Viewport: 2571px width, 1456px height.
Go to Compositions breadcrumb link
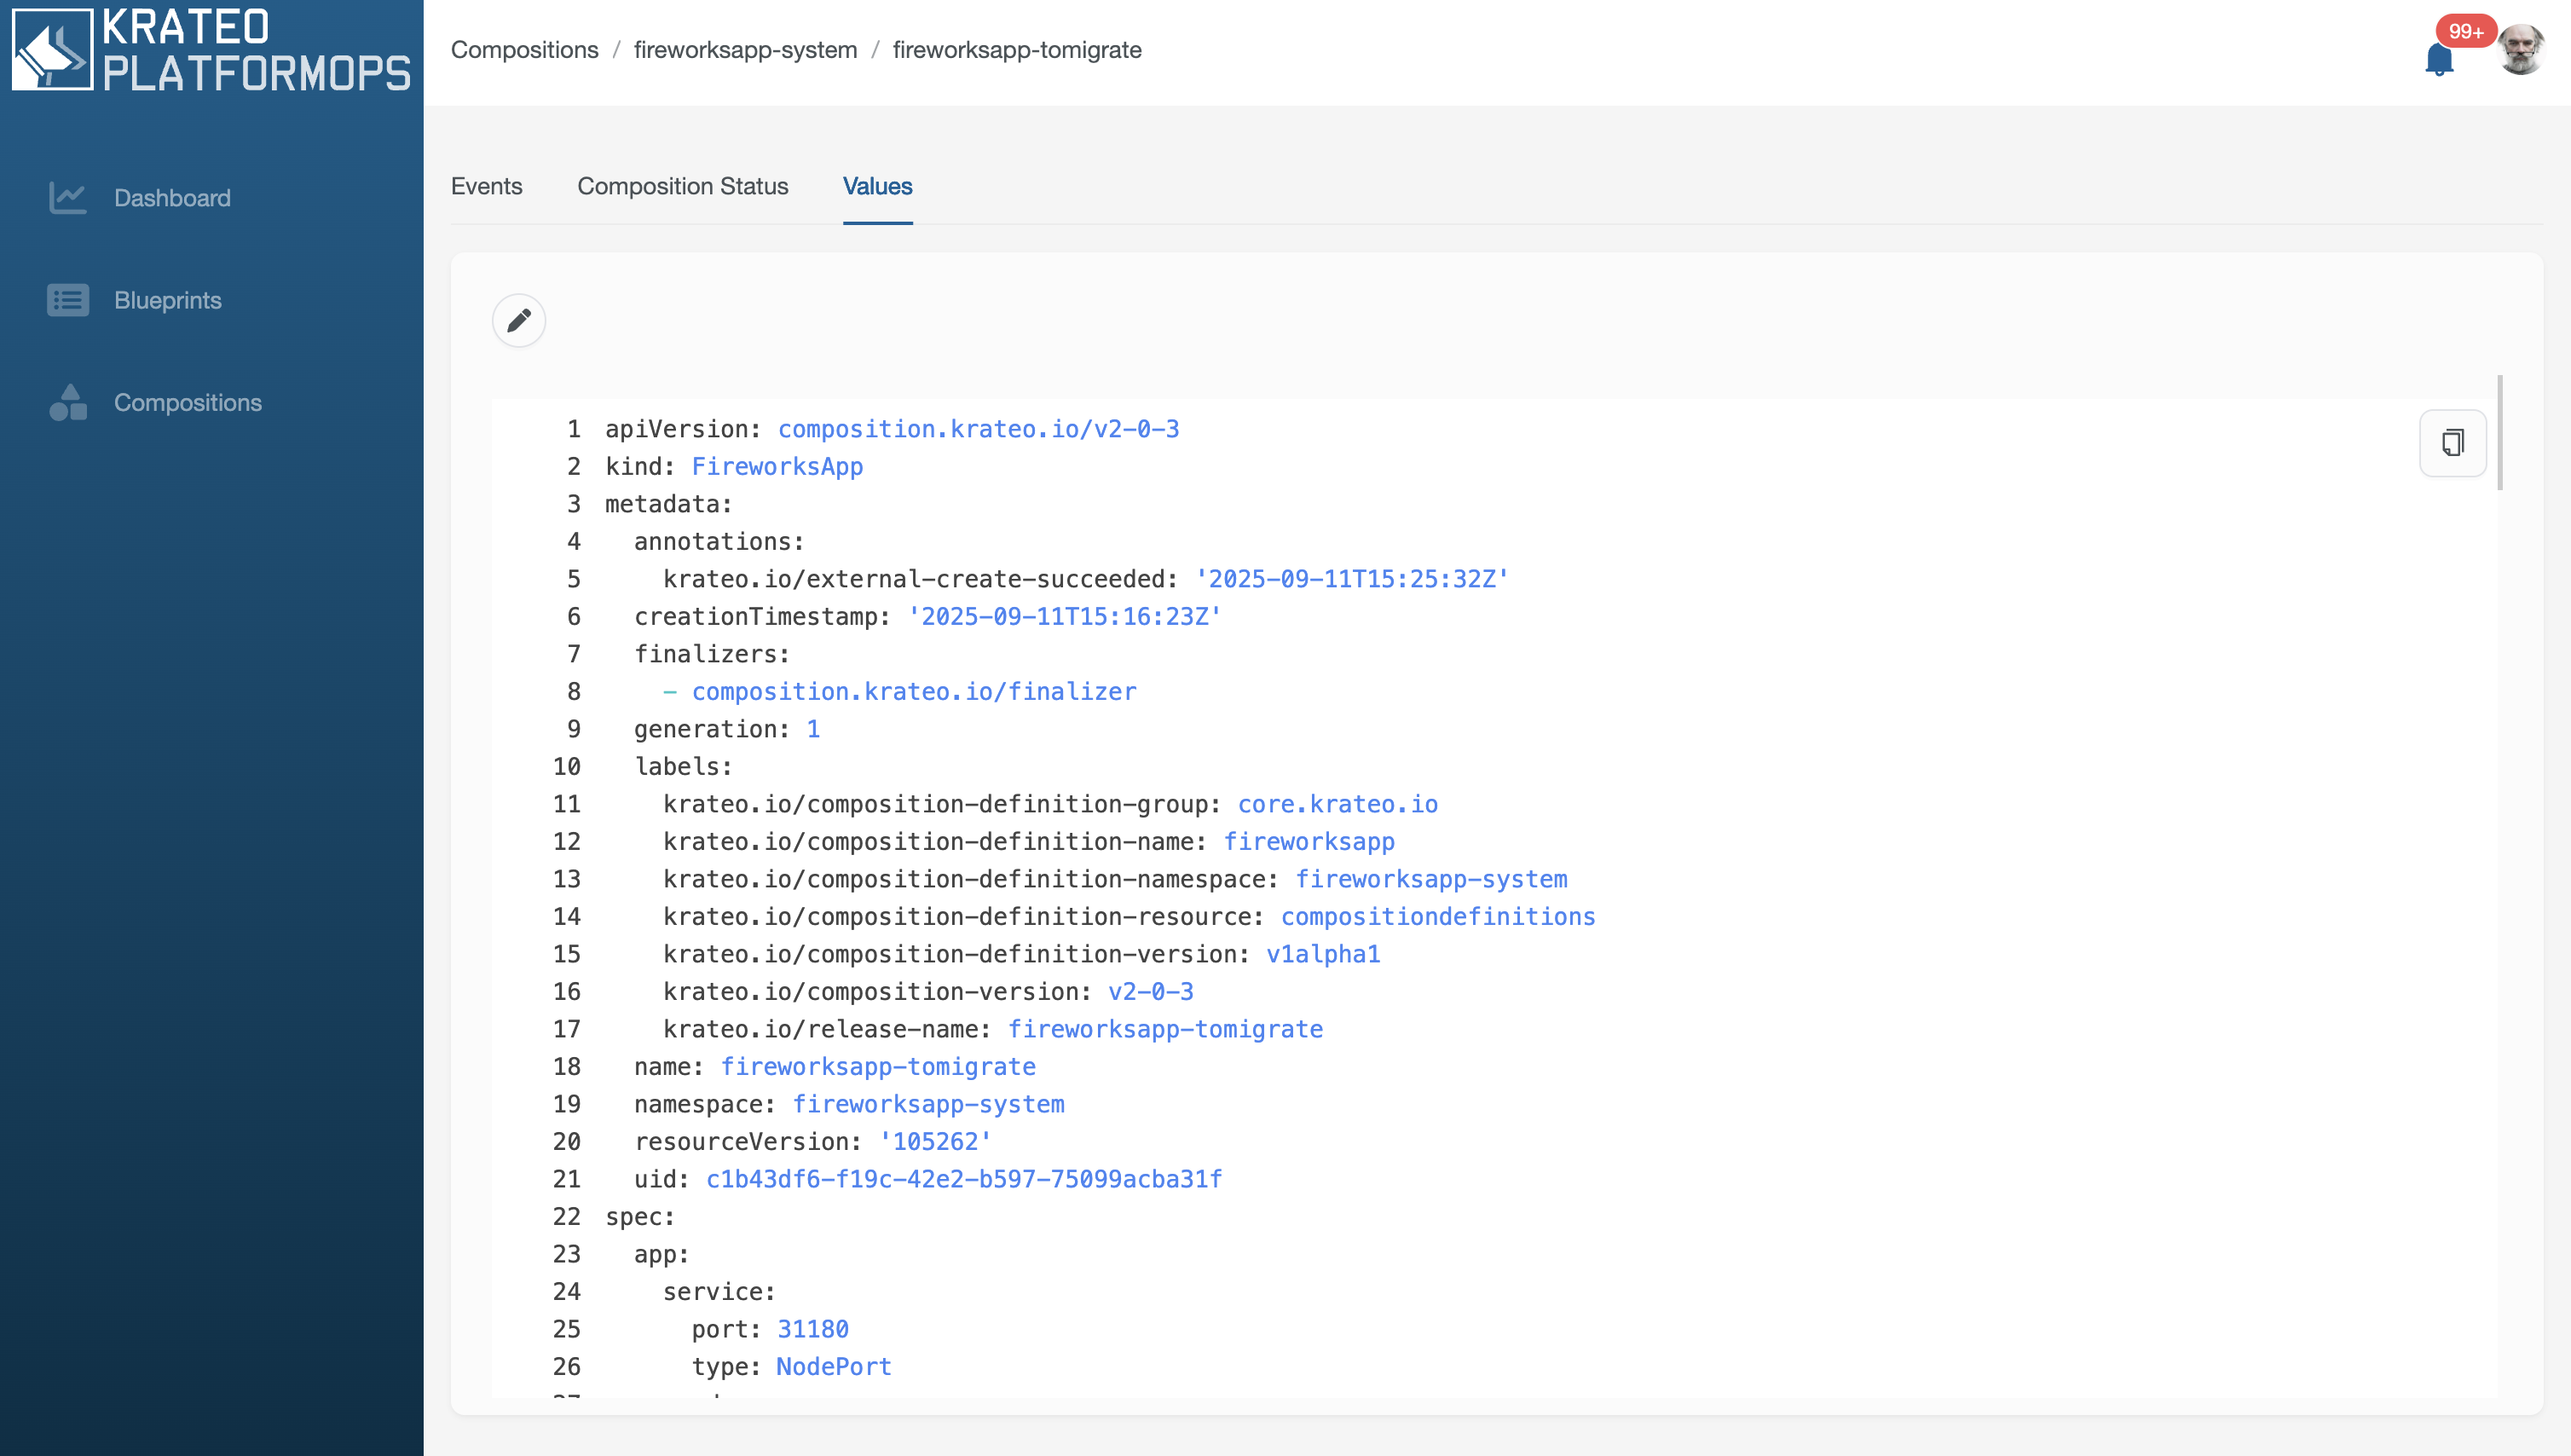[x=524, y=50]
